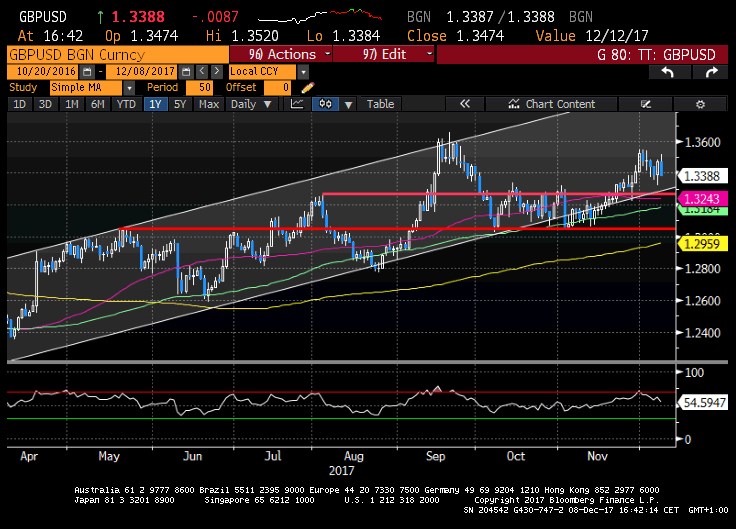Click the Chart Content button
The height and width of the screenshot is (529, 736).
tap(552, 104)
